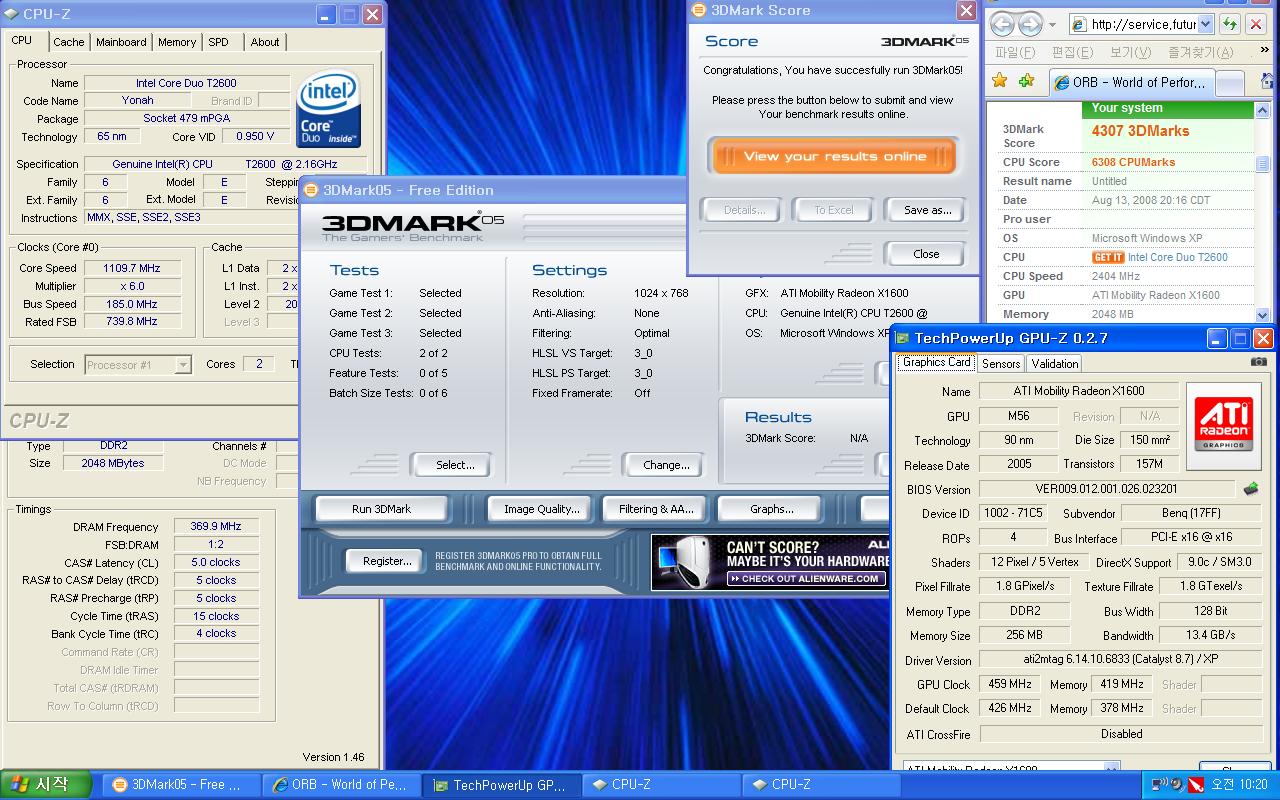This screenshot has height=800, width=1280.
Task: Click the GPU-Z window title icon
Action: point(903,338)
